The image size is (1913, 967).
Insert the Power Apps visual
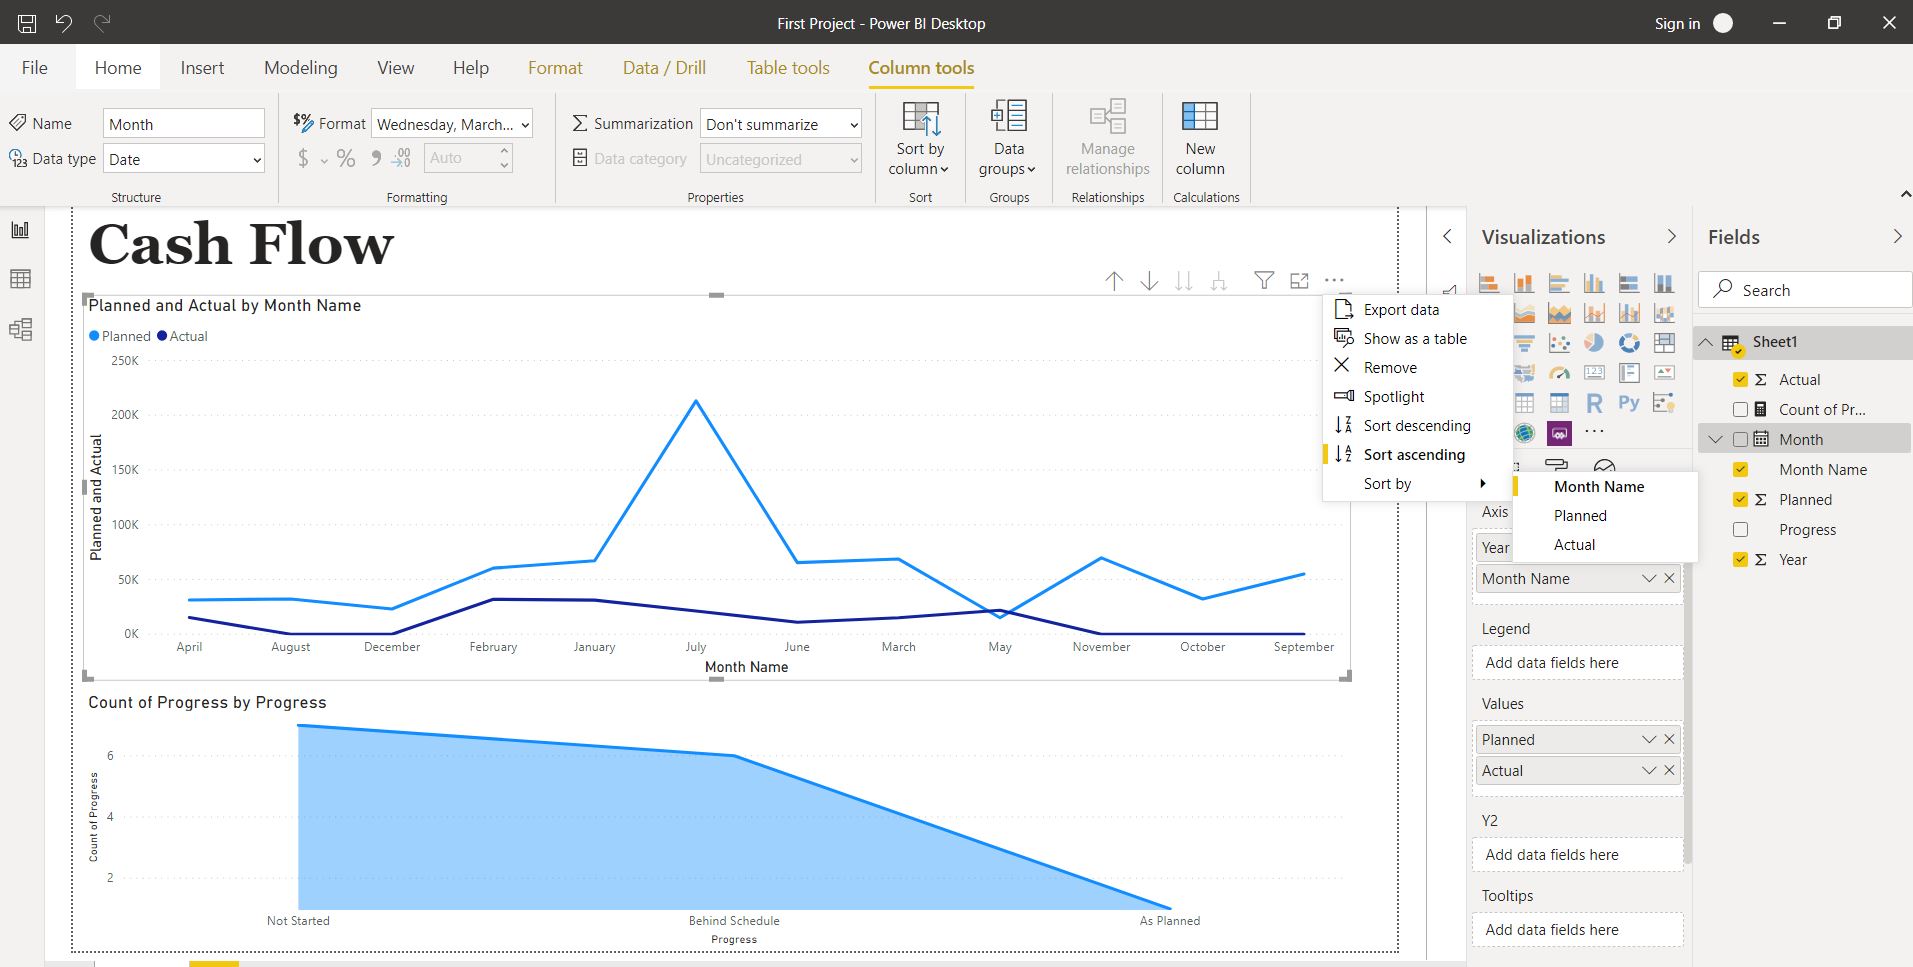[x=1559, y=433]
